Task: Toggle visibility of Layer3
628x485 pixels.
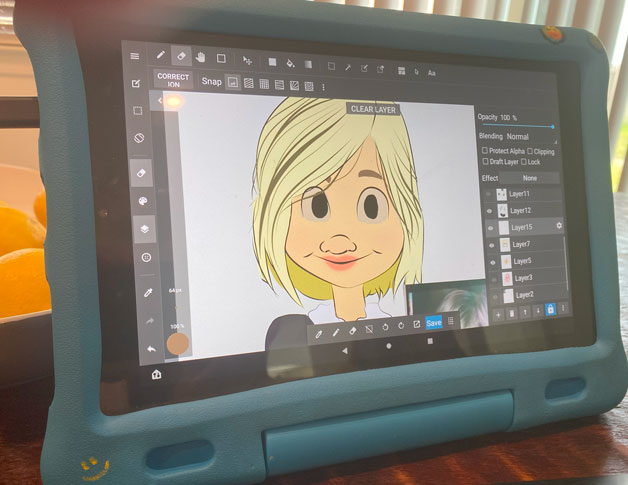Action: 494,279
